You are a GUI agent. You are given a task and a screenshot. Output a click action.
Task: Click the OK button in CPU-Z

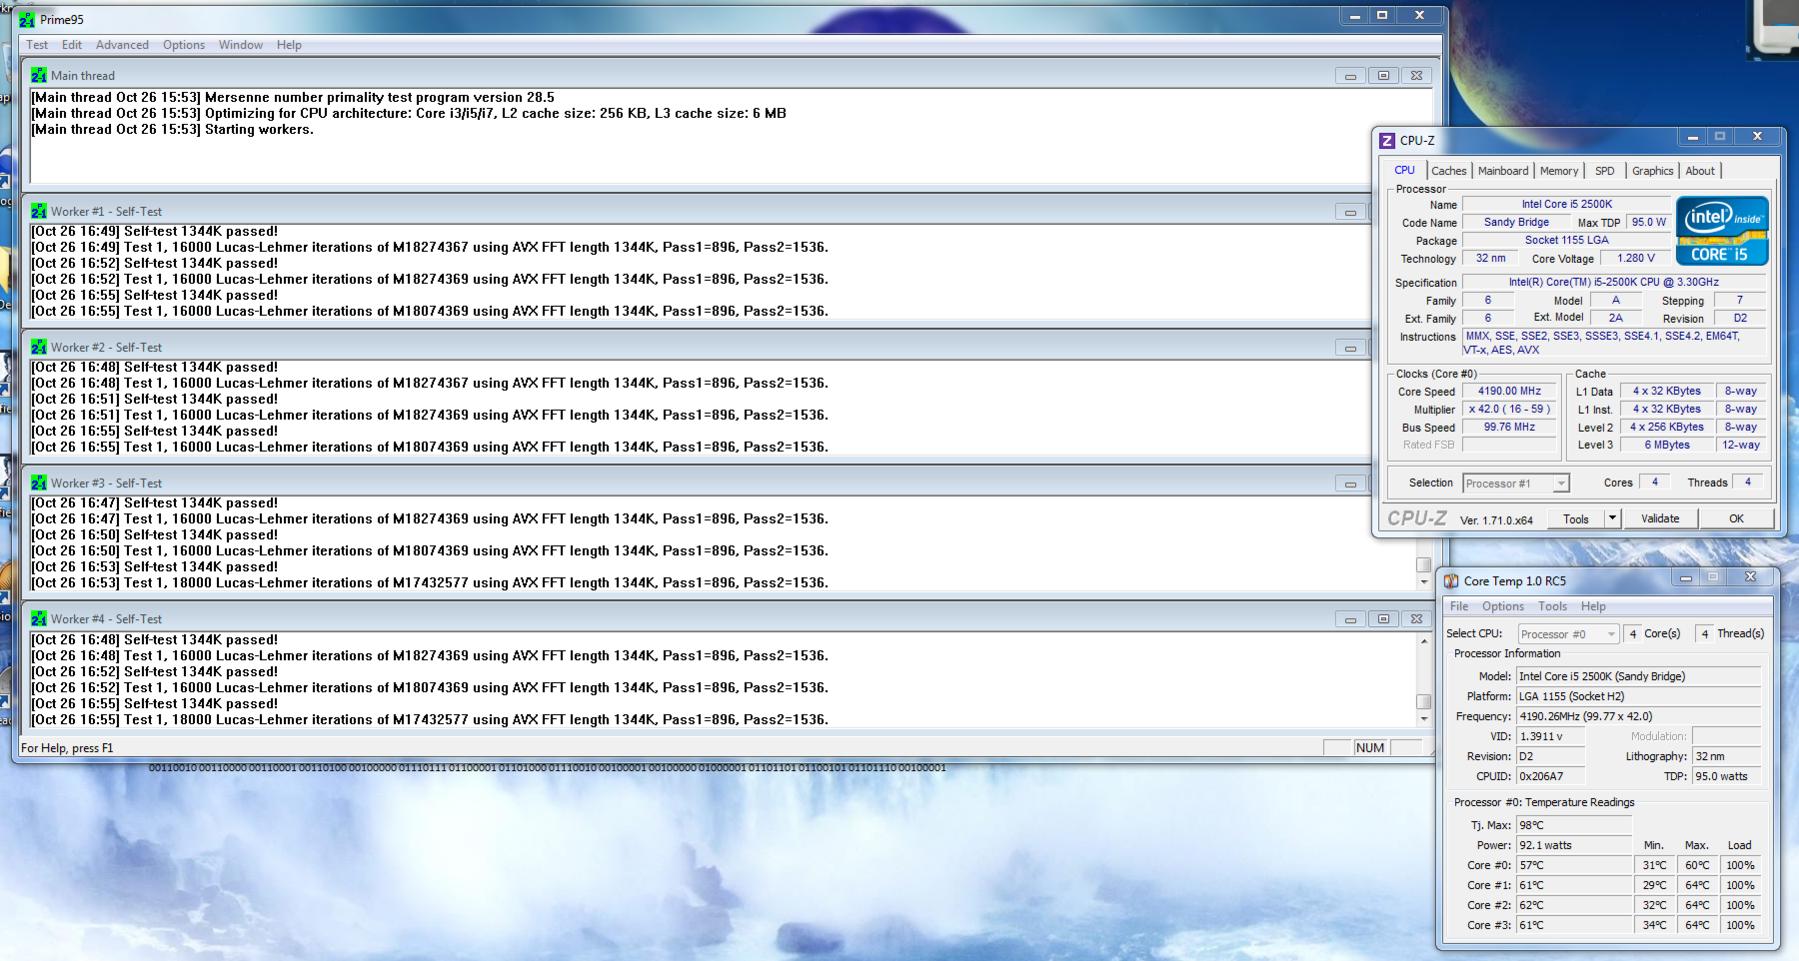point(1736,518)
